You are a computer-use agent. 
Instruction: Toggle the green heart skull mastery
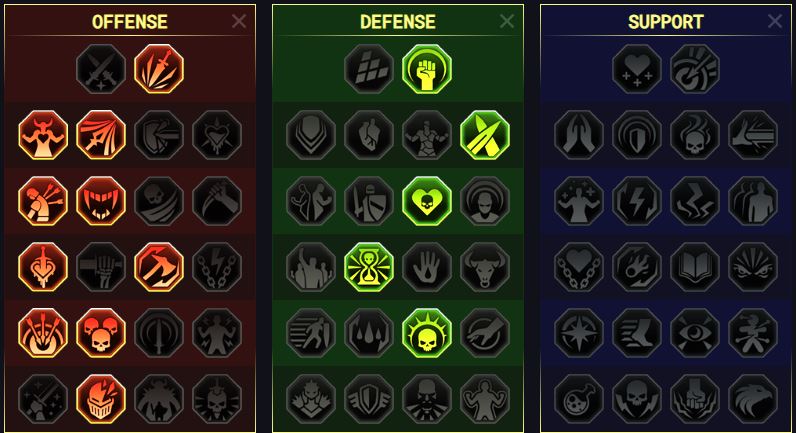pos(427,201)
